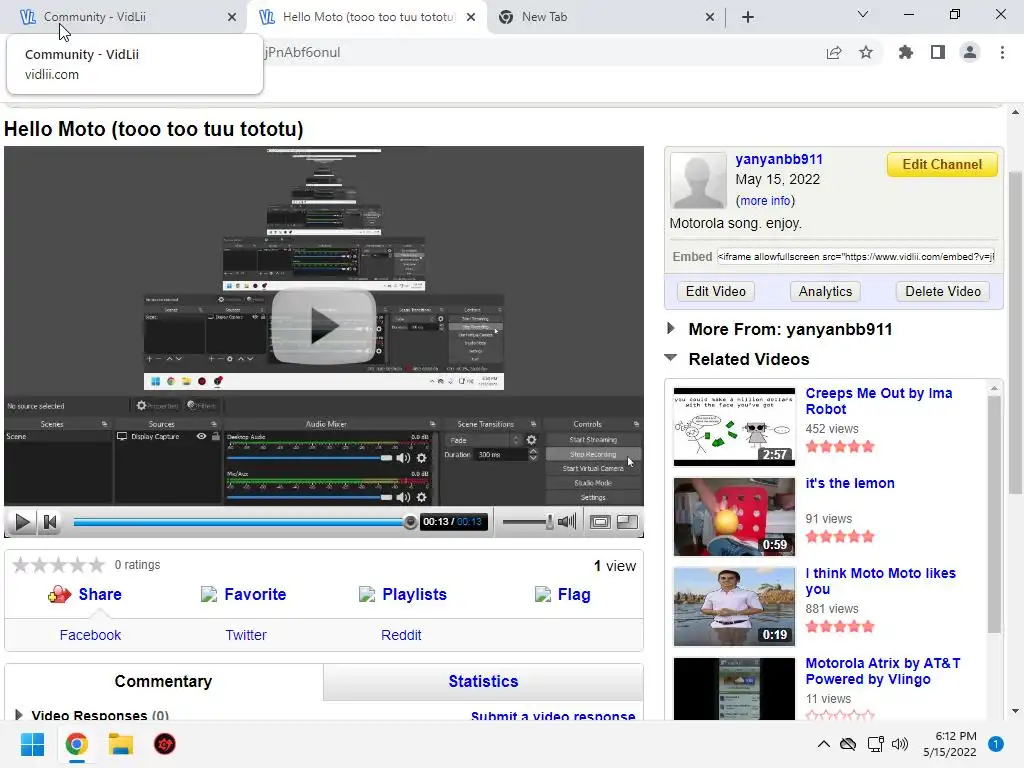
Task: Switch to the Commentary tab
Action: tap(163, 681)
